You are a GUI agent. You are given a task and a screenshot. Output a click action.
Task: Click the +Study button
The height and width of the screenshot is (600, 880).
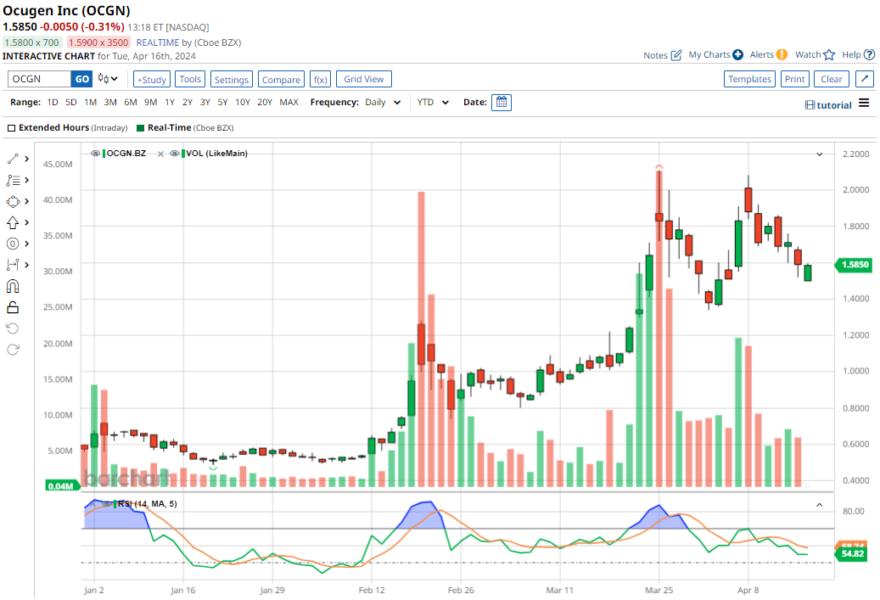(152, 79)
